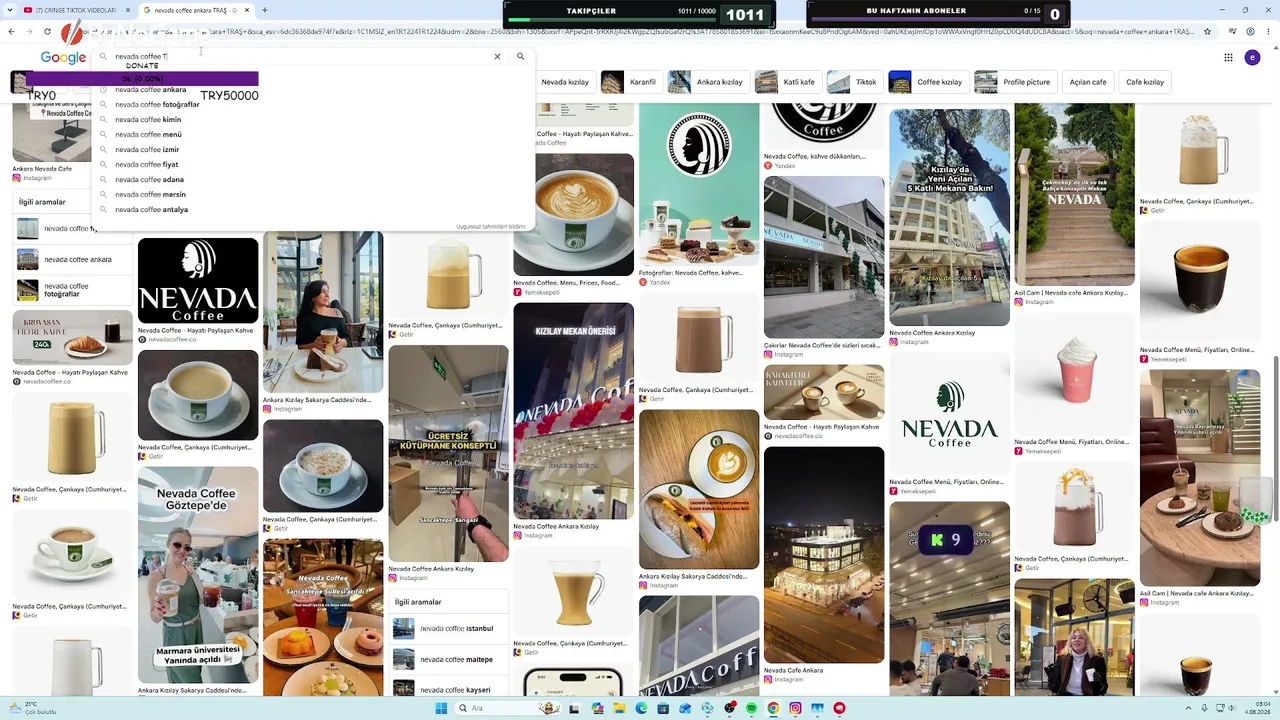Open the 'Ücretsiz Kütüphane Konseptli' image
Viewport: 1280px width, 720px height.
click(x=448, y=453)
